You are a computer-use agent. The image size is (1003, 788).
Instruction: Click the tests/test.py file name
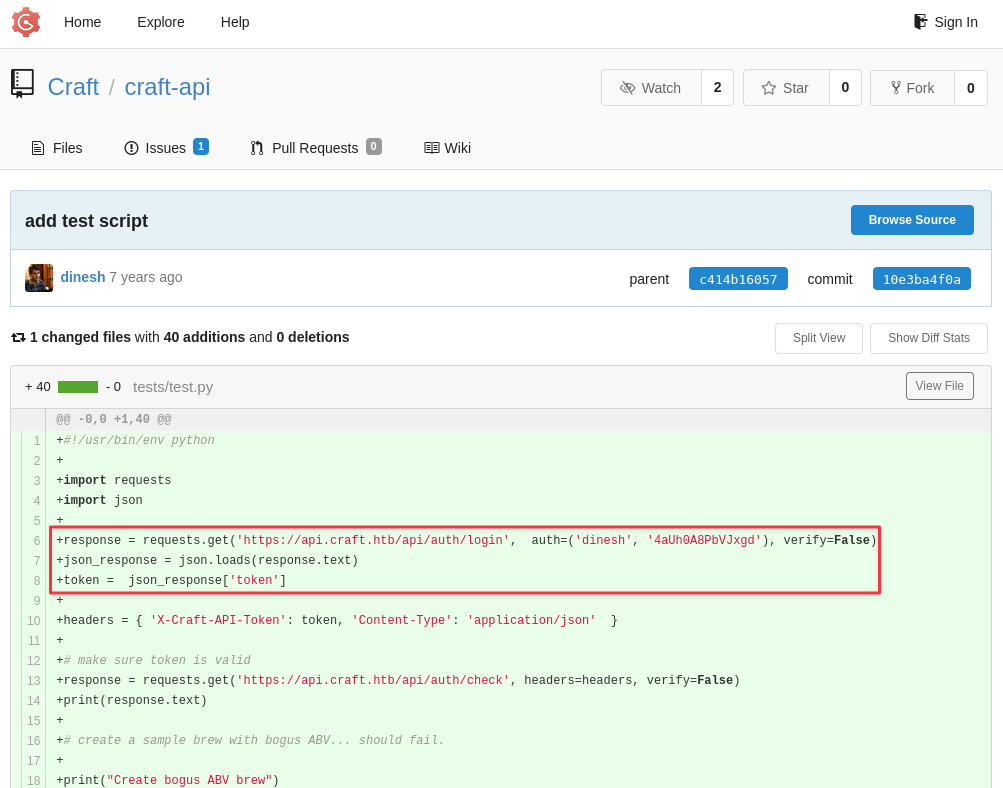[173, 387]
